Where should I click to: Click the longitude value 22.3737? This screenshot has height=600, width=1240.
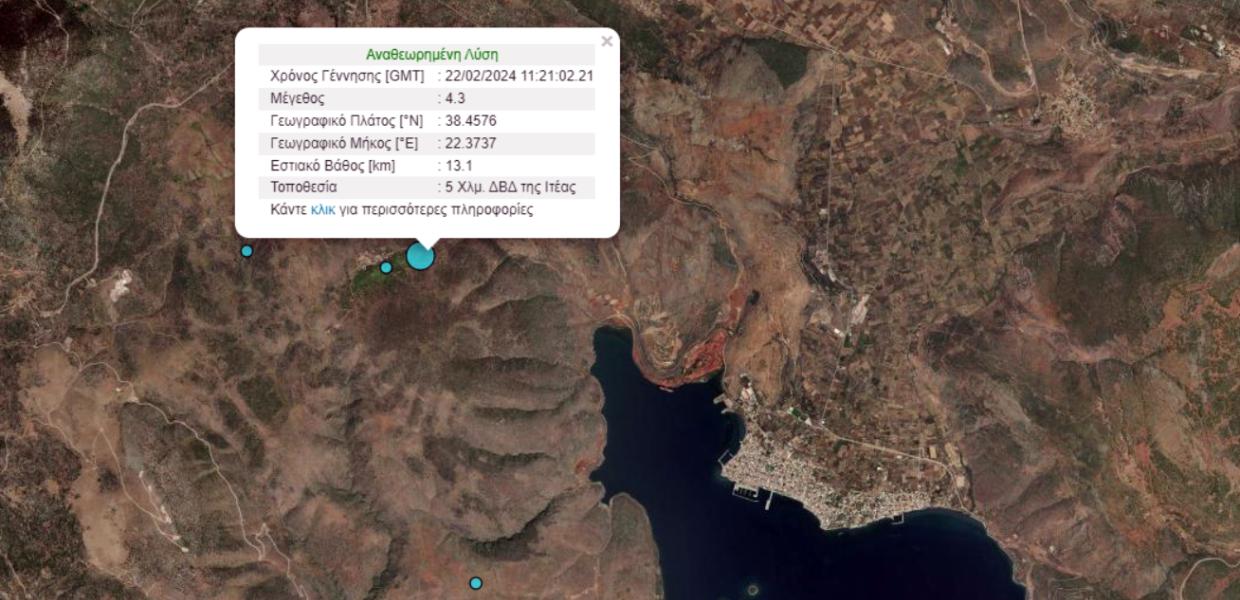pos(471,143)
